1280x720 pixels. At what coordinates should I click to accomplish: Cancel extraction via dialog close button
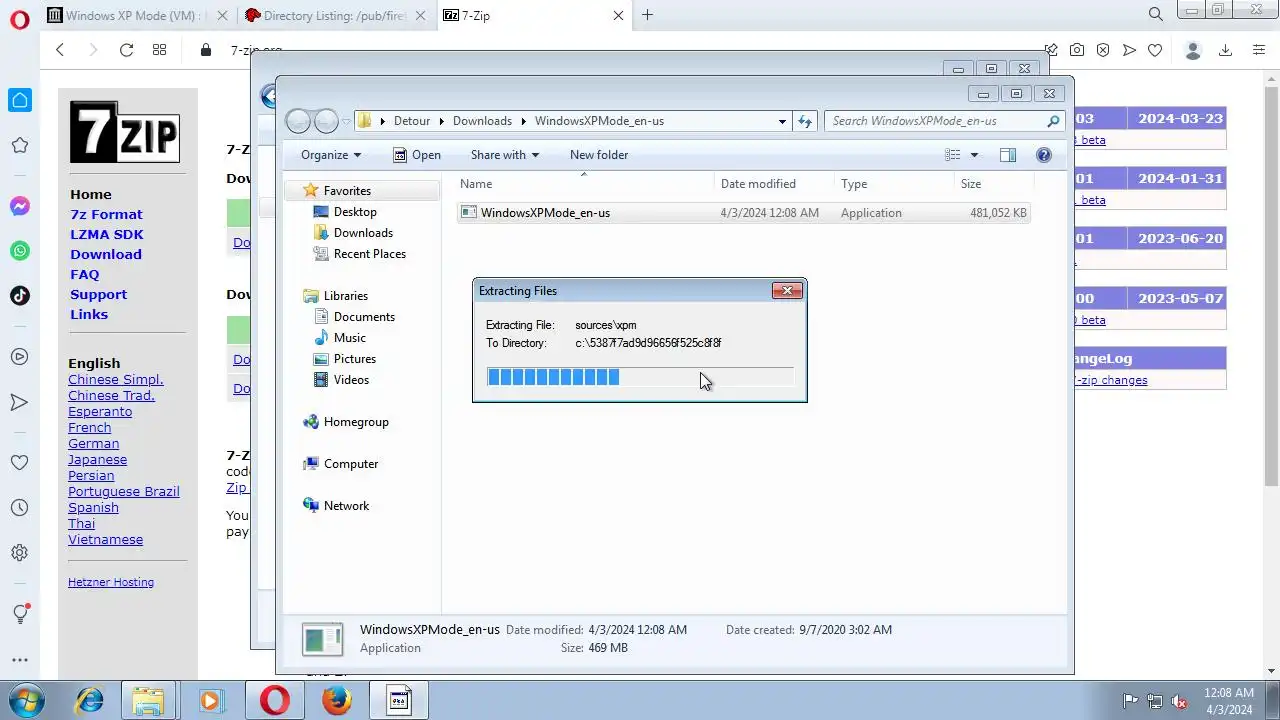point(787,291)
